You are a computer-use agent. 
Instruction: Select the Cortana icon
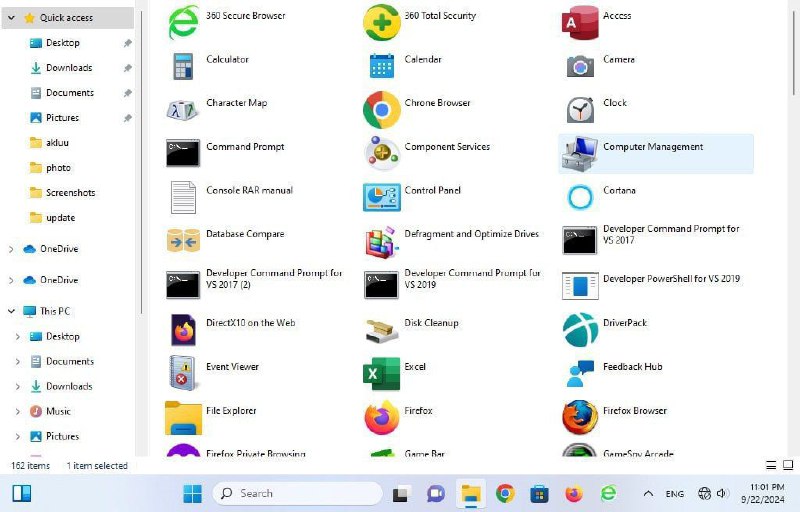tap(580, 197)
